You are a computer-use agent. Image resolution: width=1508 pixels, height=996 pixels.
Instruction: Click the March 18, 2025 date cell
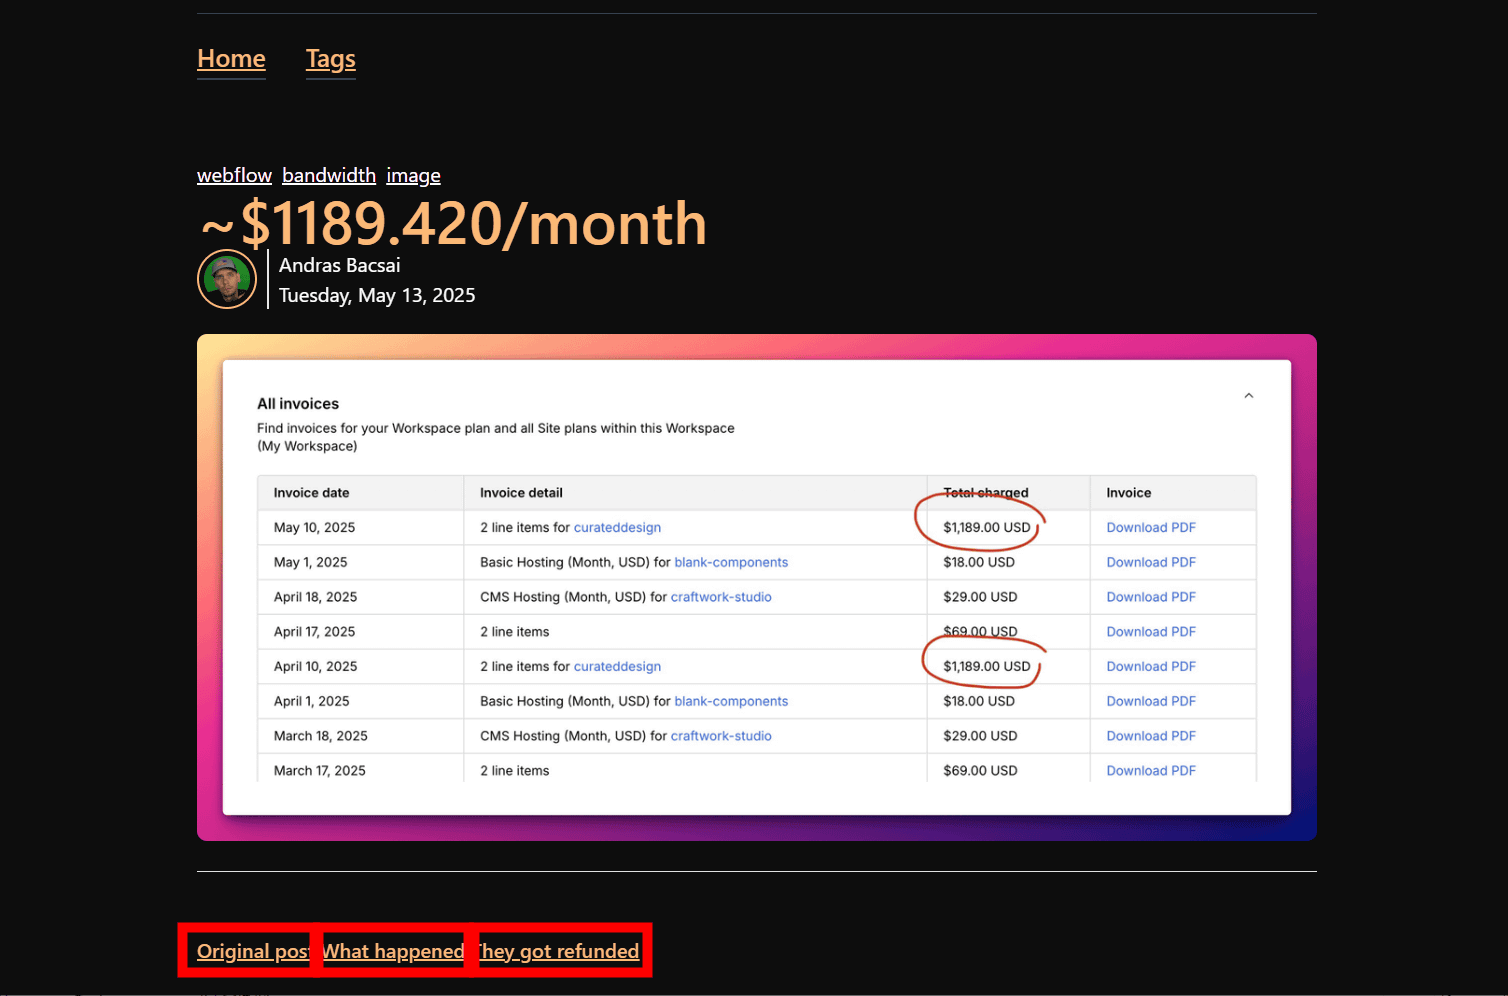pos(321,736)
